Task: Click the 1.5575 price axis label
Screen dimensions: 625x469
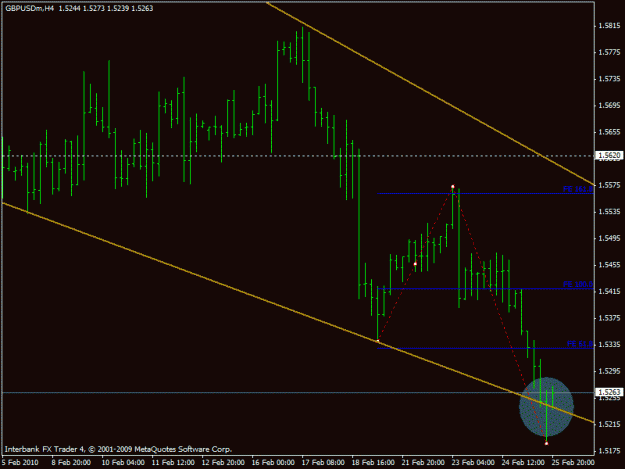Action: pos(609,185)
